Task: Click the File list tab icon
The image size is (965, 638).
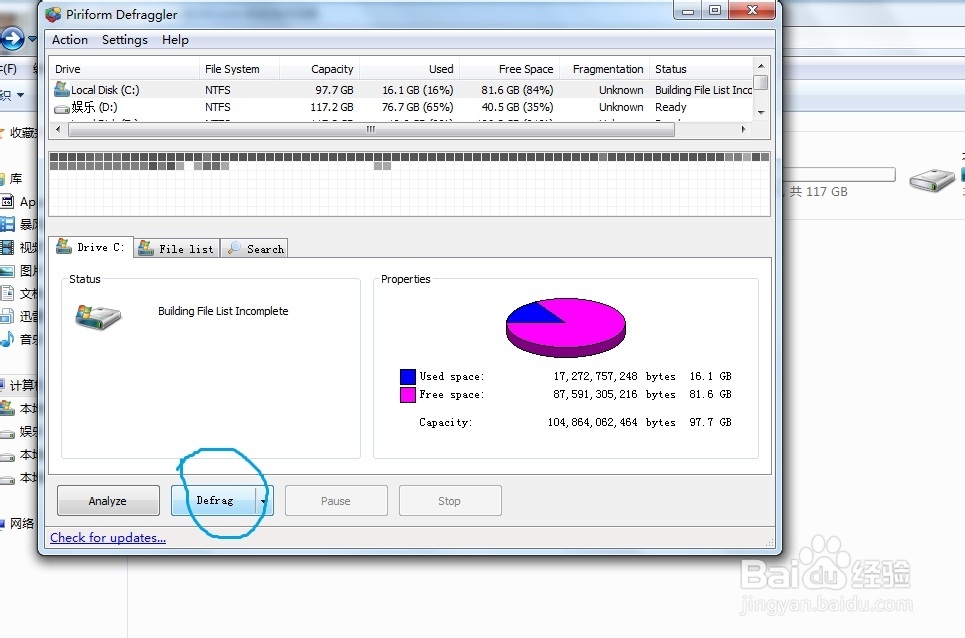Action: [x=146, y=248]
